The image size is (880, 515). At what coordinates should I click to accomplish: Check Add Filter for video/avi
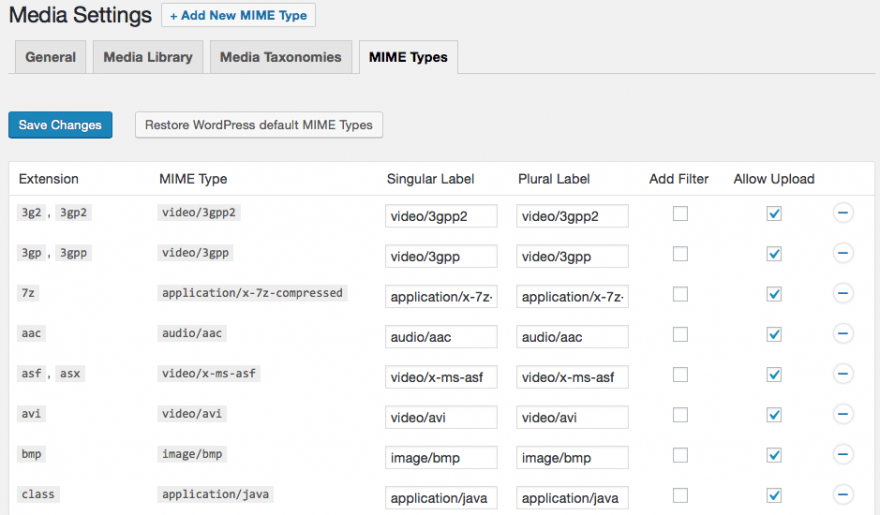tap(680, 414)
